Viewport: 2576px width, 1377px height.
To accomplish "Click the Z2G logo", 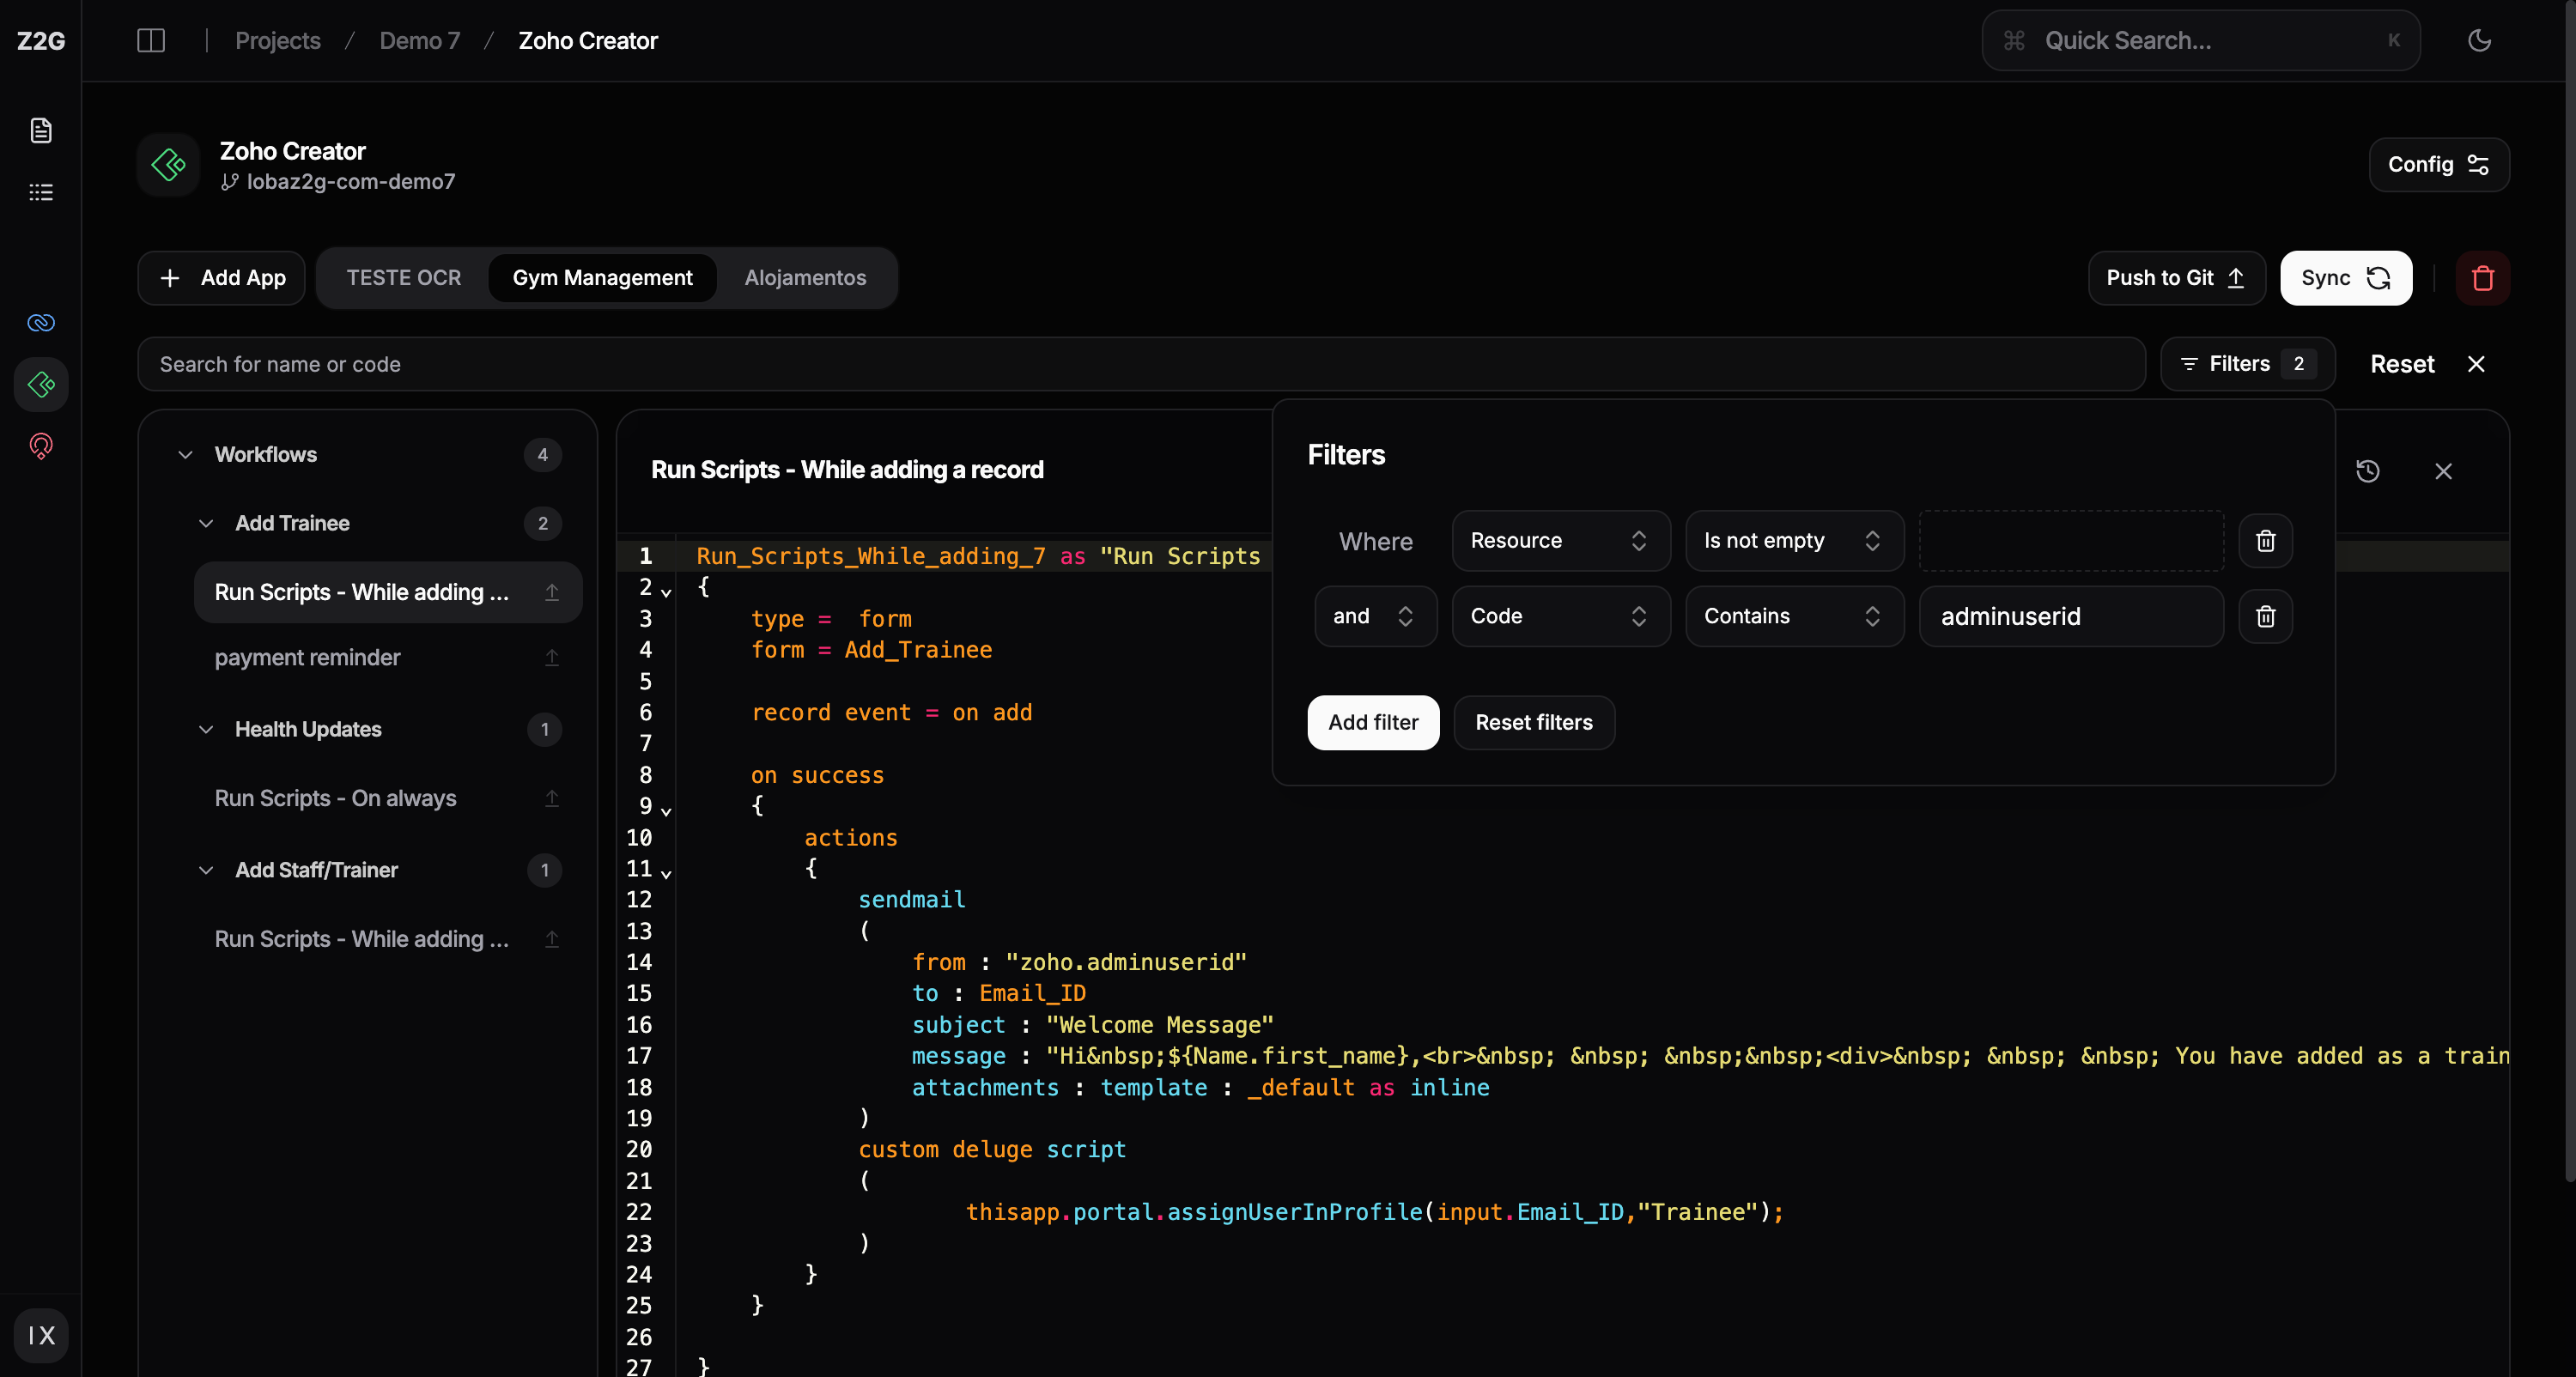I will [x=41, y=41].
